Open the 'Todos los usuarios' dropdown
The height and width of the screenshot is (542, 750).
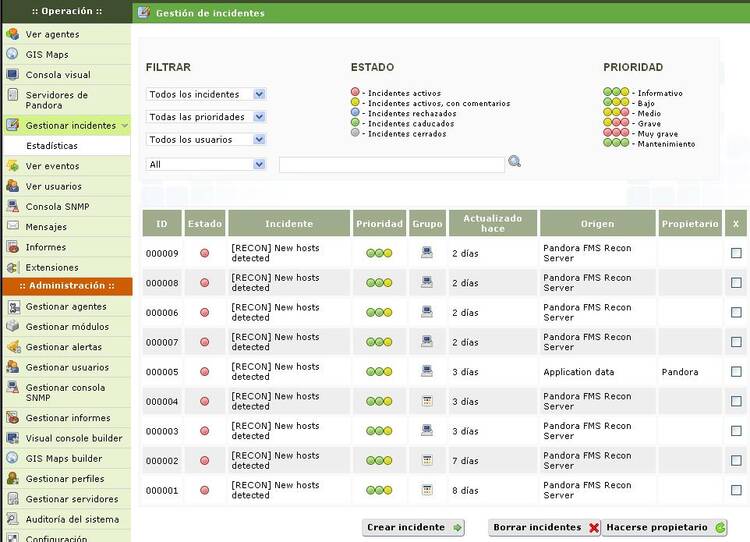tap(206, 140)
